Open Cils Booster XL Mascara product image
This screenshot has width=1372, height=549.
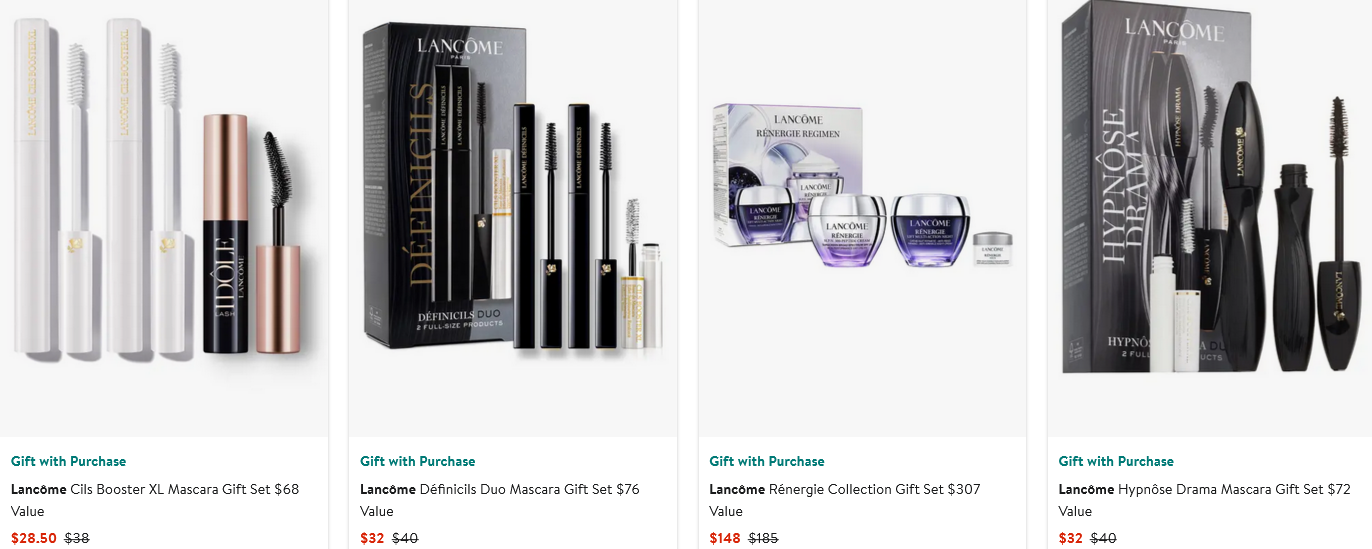(x=164, y=218)
